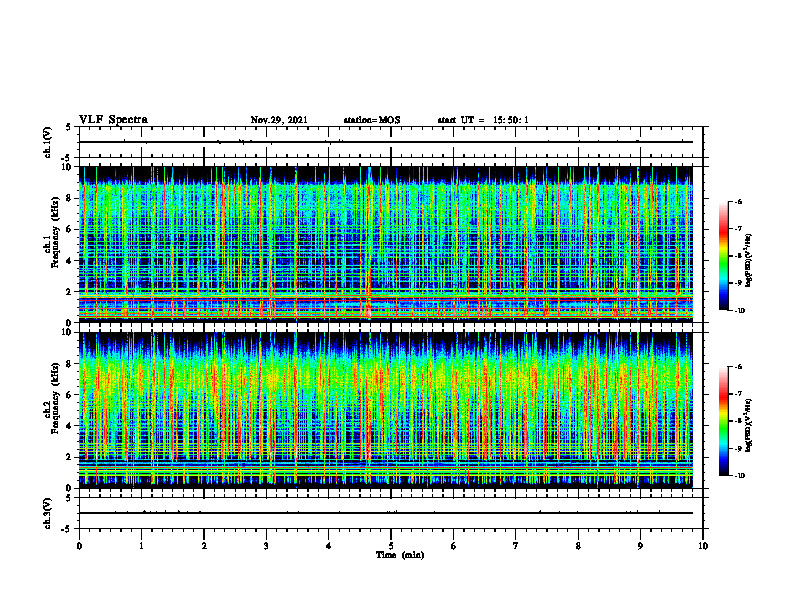Click the "2" kHz tick on ch.1 frequency axis
This screenshot has height=612, width=792.
click(70, 292)
